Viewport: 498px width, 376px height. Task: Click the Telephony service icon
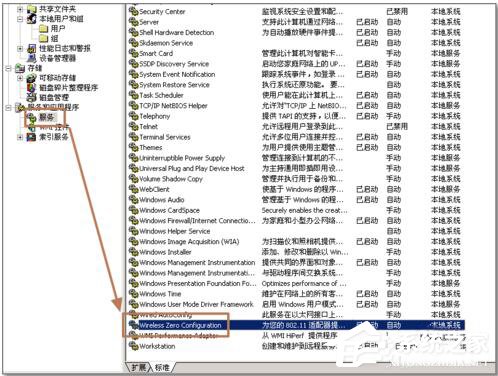(x=133, y=116)
